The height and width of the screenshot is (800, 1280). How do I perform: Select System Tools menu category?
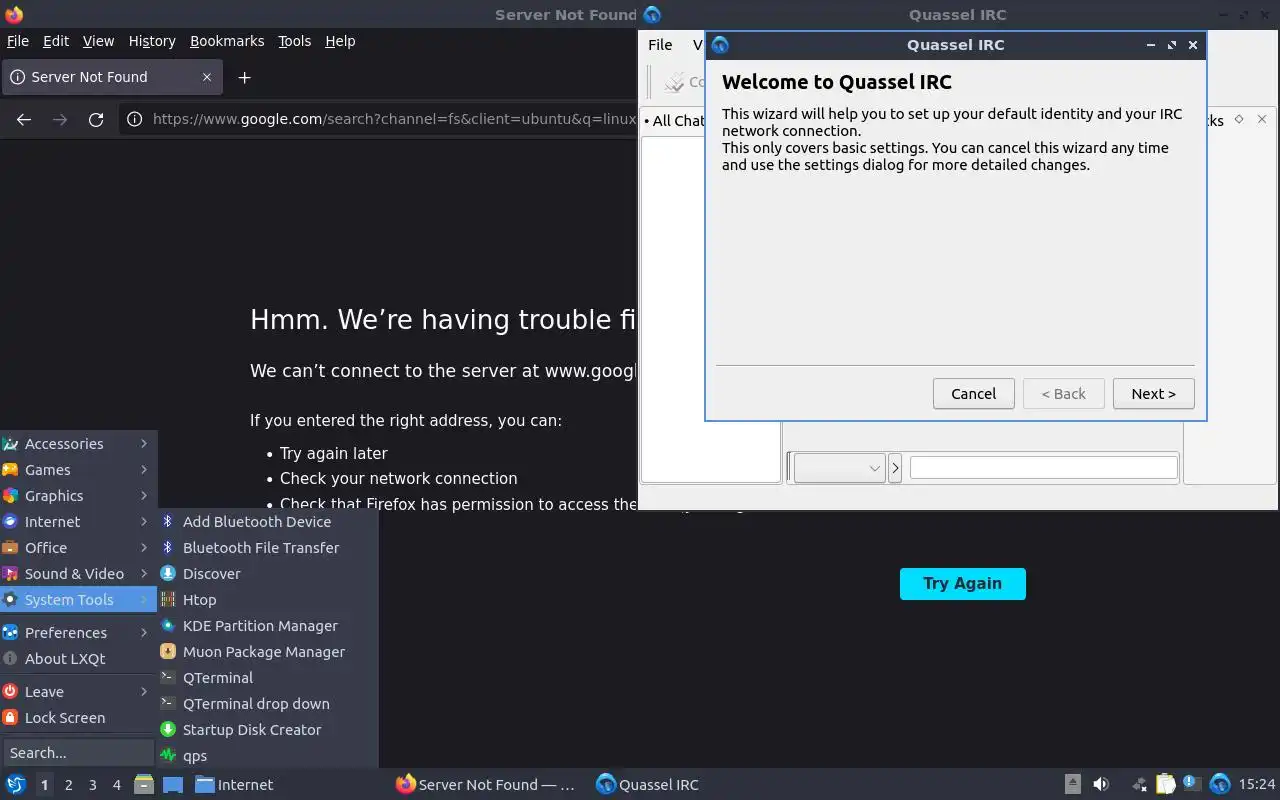[78, 600]
